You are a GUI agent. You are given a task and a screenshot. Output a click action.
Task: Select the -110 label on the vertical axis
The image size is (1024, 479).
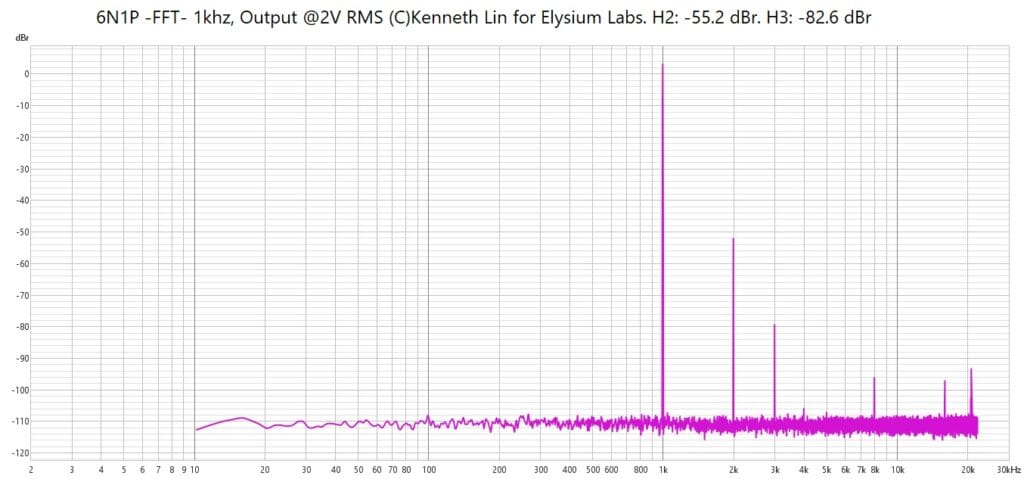(x=22, y=421)
